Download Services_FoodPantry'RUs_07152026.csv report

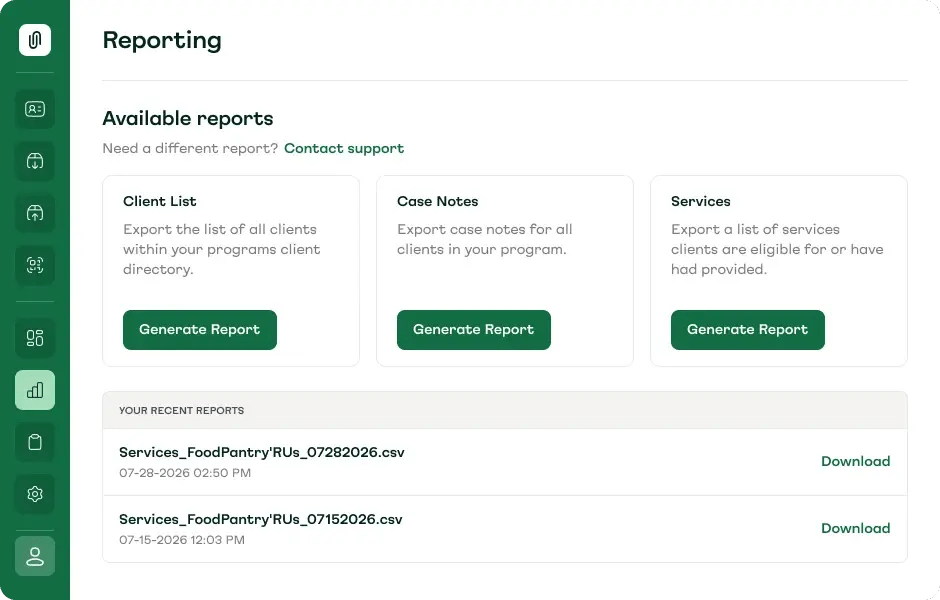tap(855, 528)
